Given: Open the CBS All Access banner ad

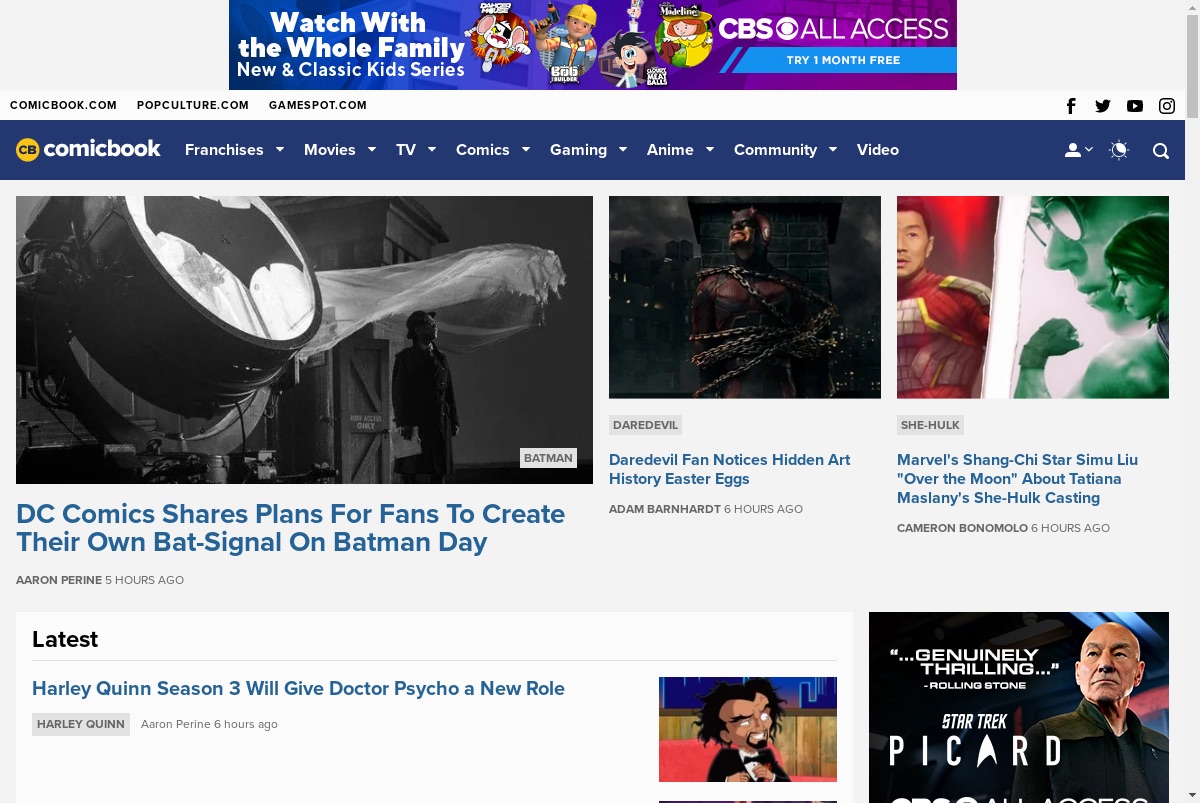Looking at the screenshot, I should point(593,45).
